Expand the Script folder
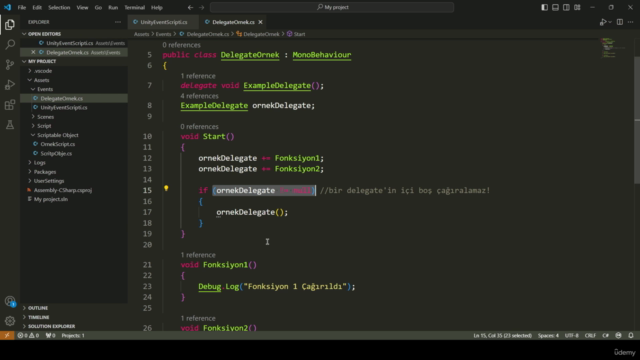The image size is (640, 360). click(x=44, y=126)
